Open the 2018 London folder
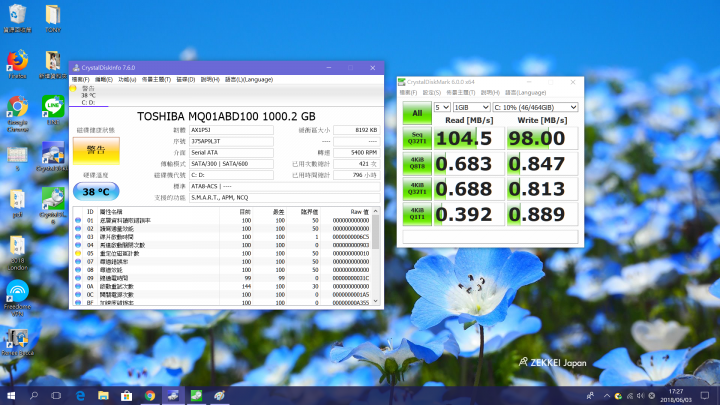Image resolution: width=720 pixels, height=405 pixels. pos(17,253)
